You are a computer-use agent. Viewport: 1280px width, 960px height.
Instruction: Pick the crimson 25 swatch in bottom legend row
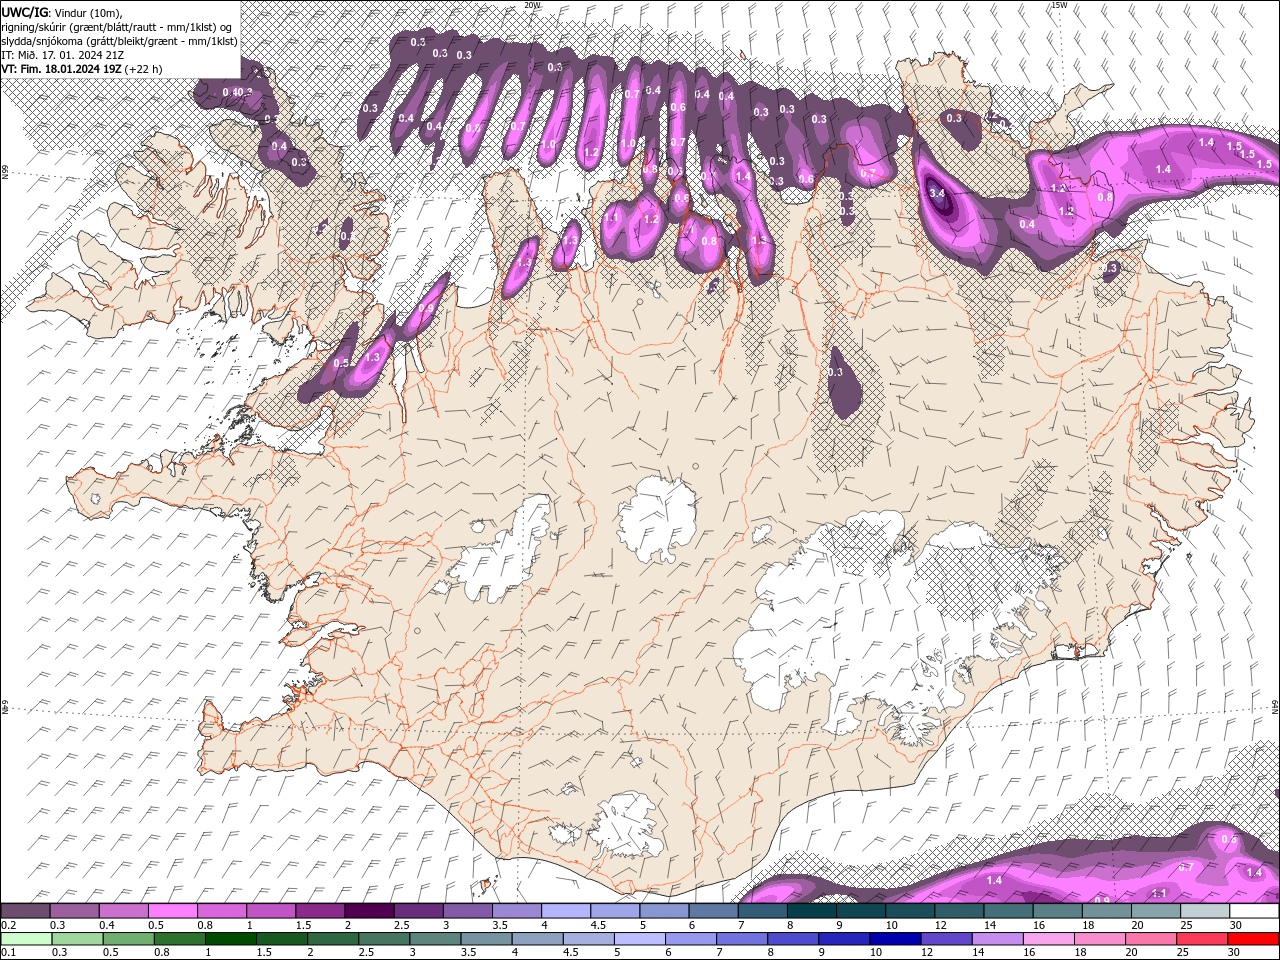(x=1202, y=939)
